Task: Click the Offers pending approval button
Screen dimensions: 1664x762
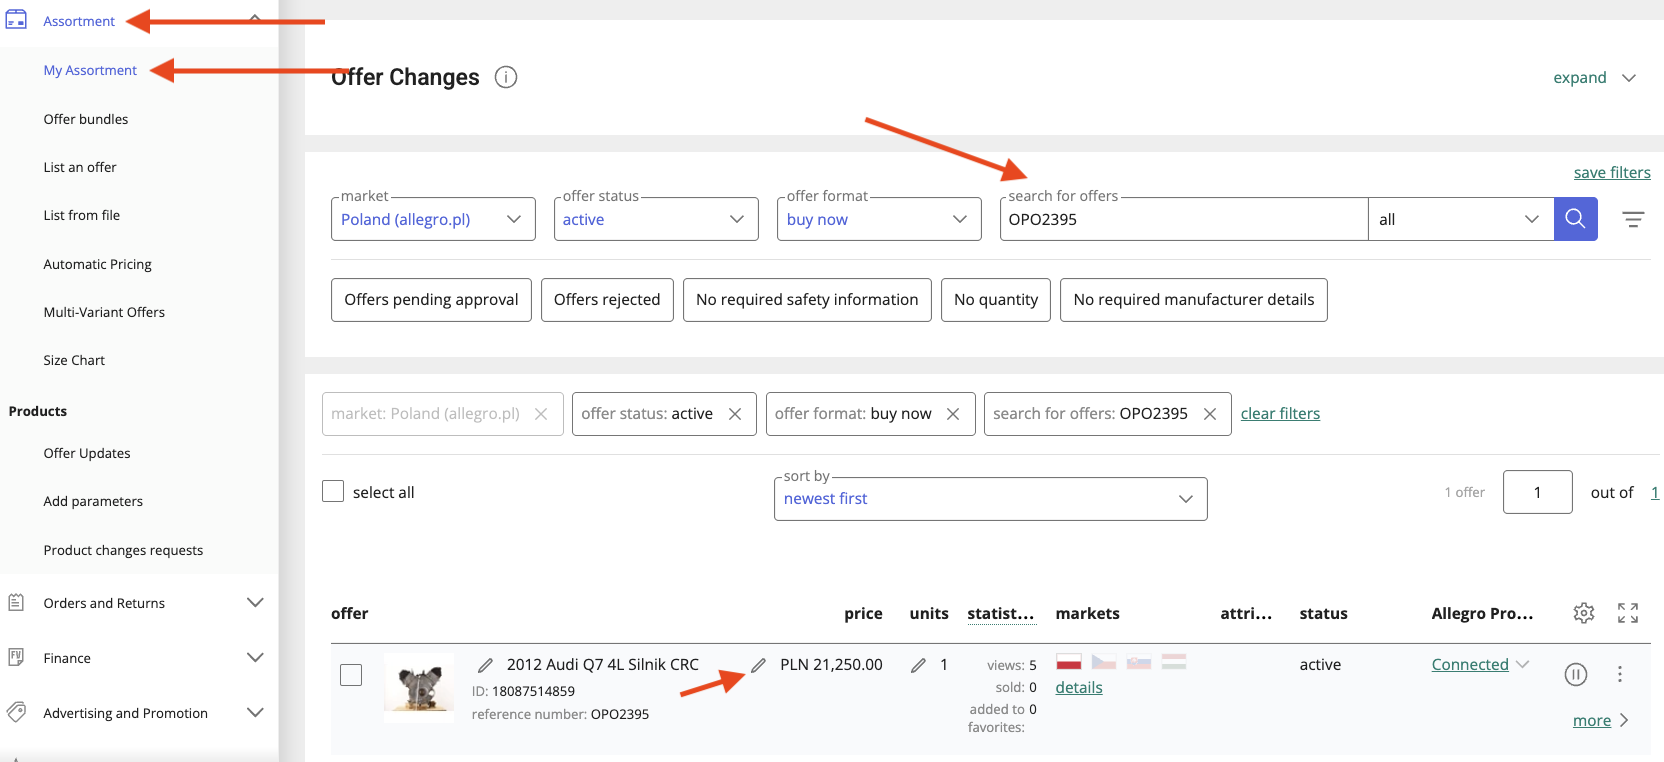Action: click(431, 300)
